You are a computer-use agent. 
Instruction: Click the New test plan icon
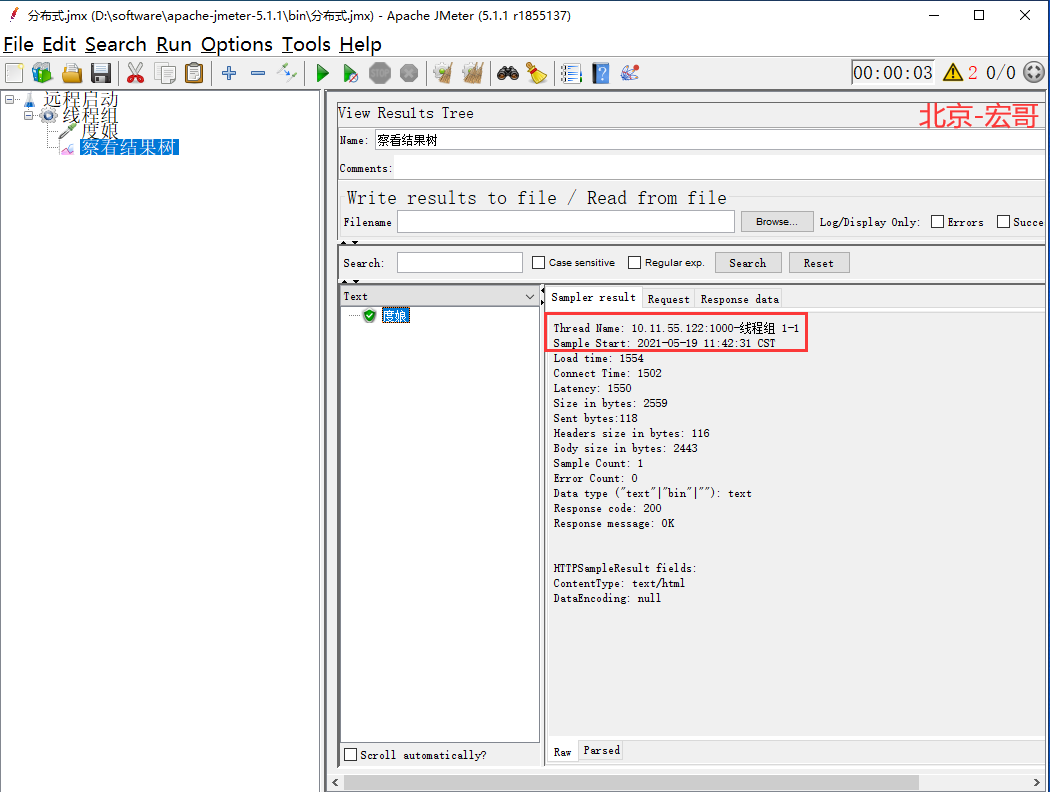[14, 73]
